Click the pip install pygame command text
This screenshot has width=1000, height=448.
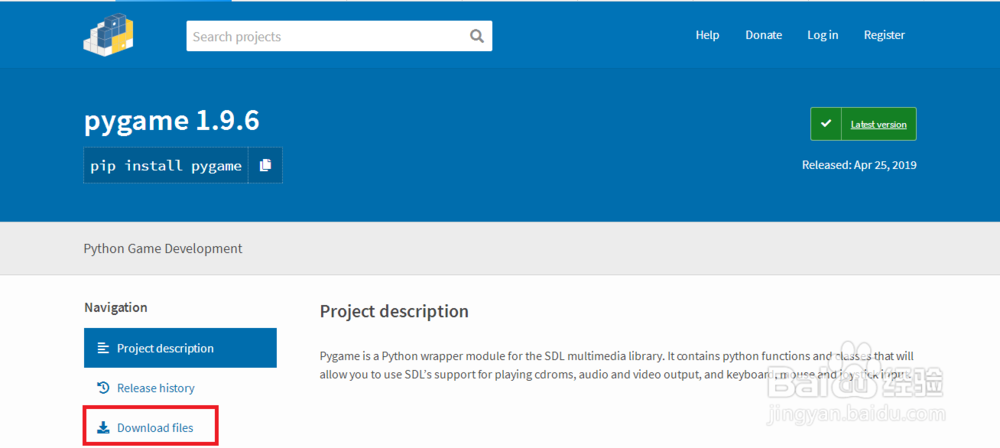click(x=166, y=166)
